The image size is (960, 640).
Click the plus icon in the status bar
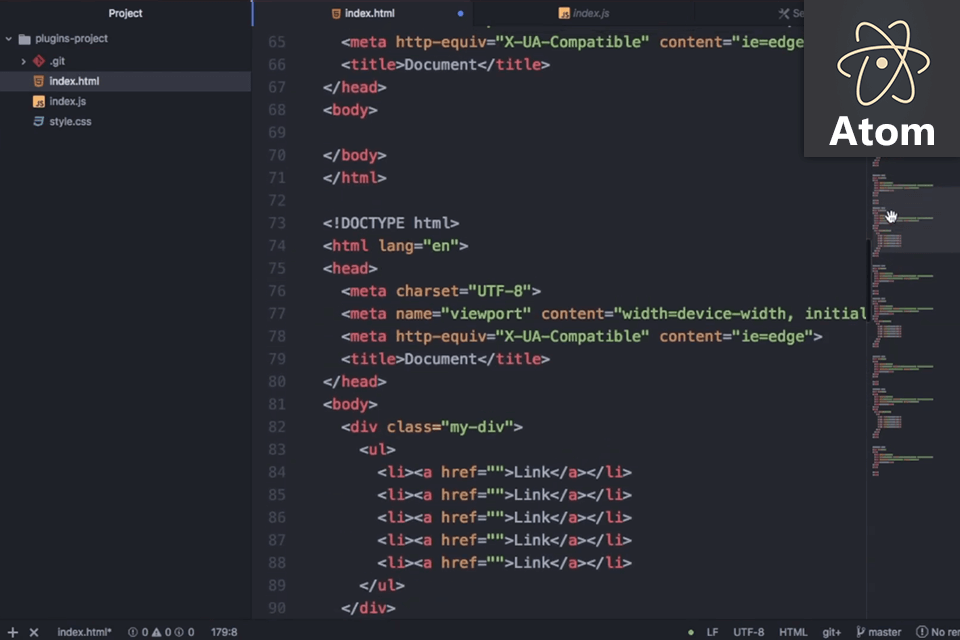click(13, 632)
